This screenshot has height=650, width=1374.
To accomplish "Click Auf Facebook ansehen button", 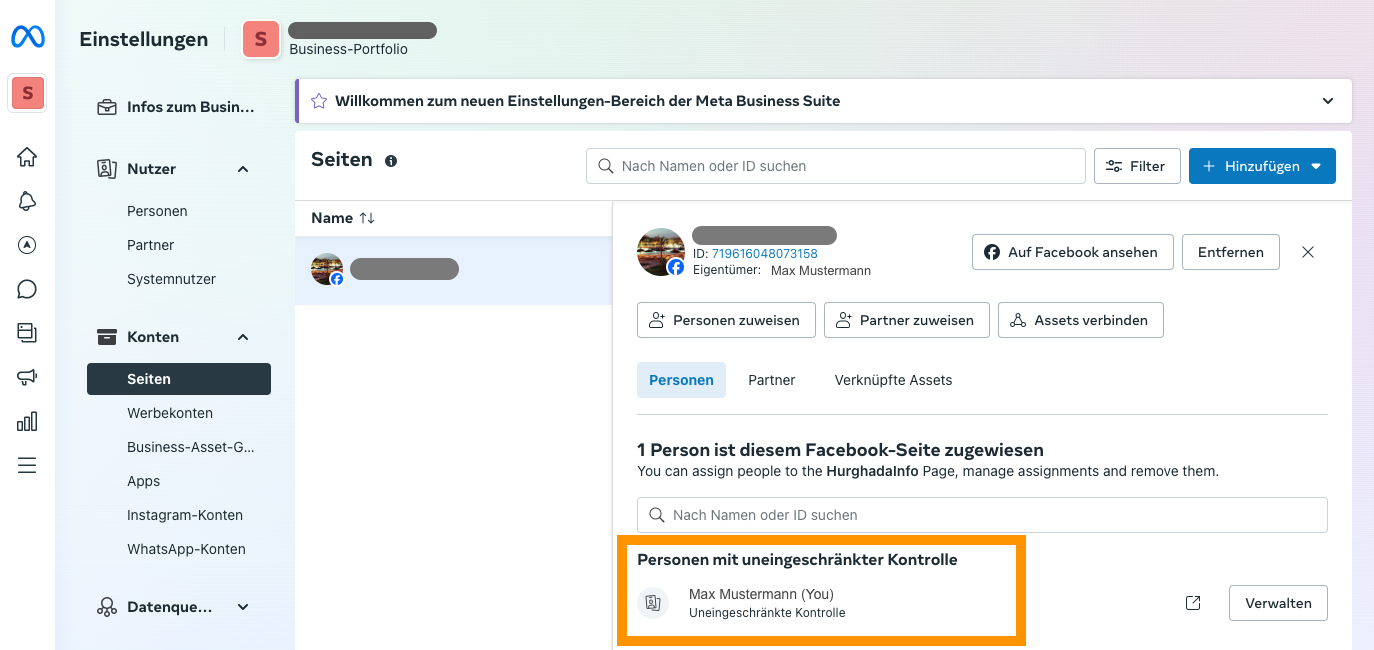I will pos(1072,252).
